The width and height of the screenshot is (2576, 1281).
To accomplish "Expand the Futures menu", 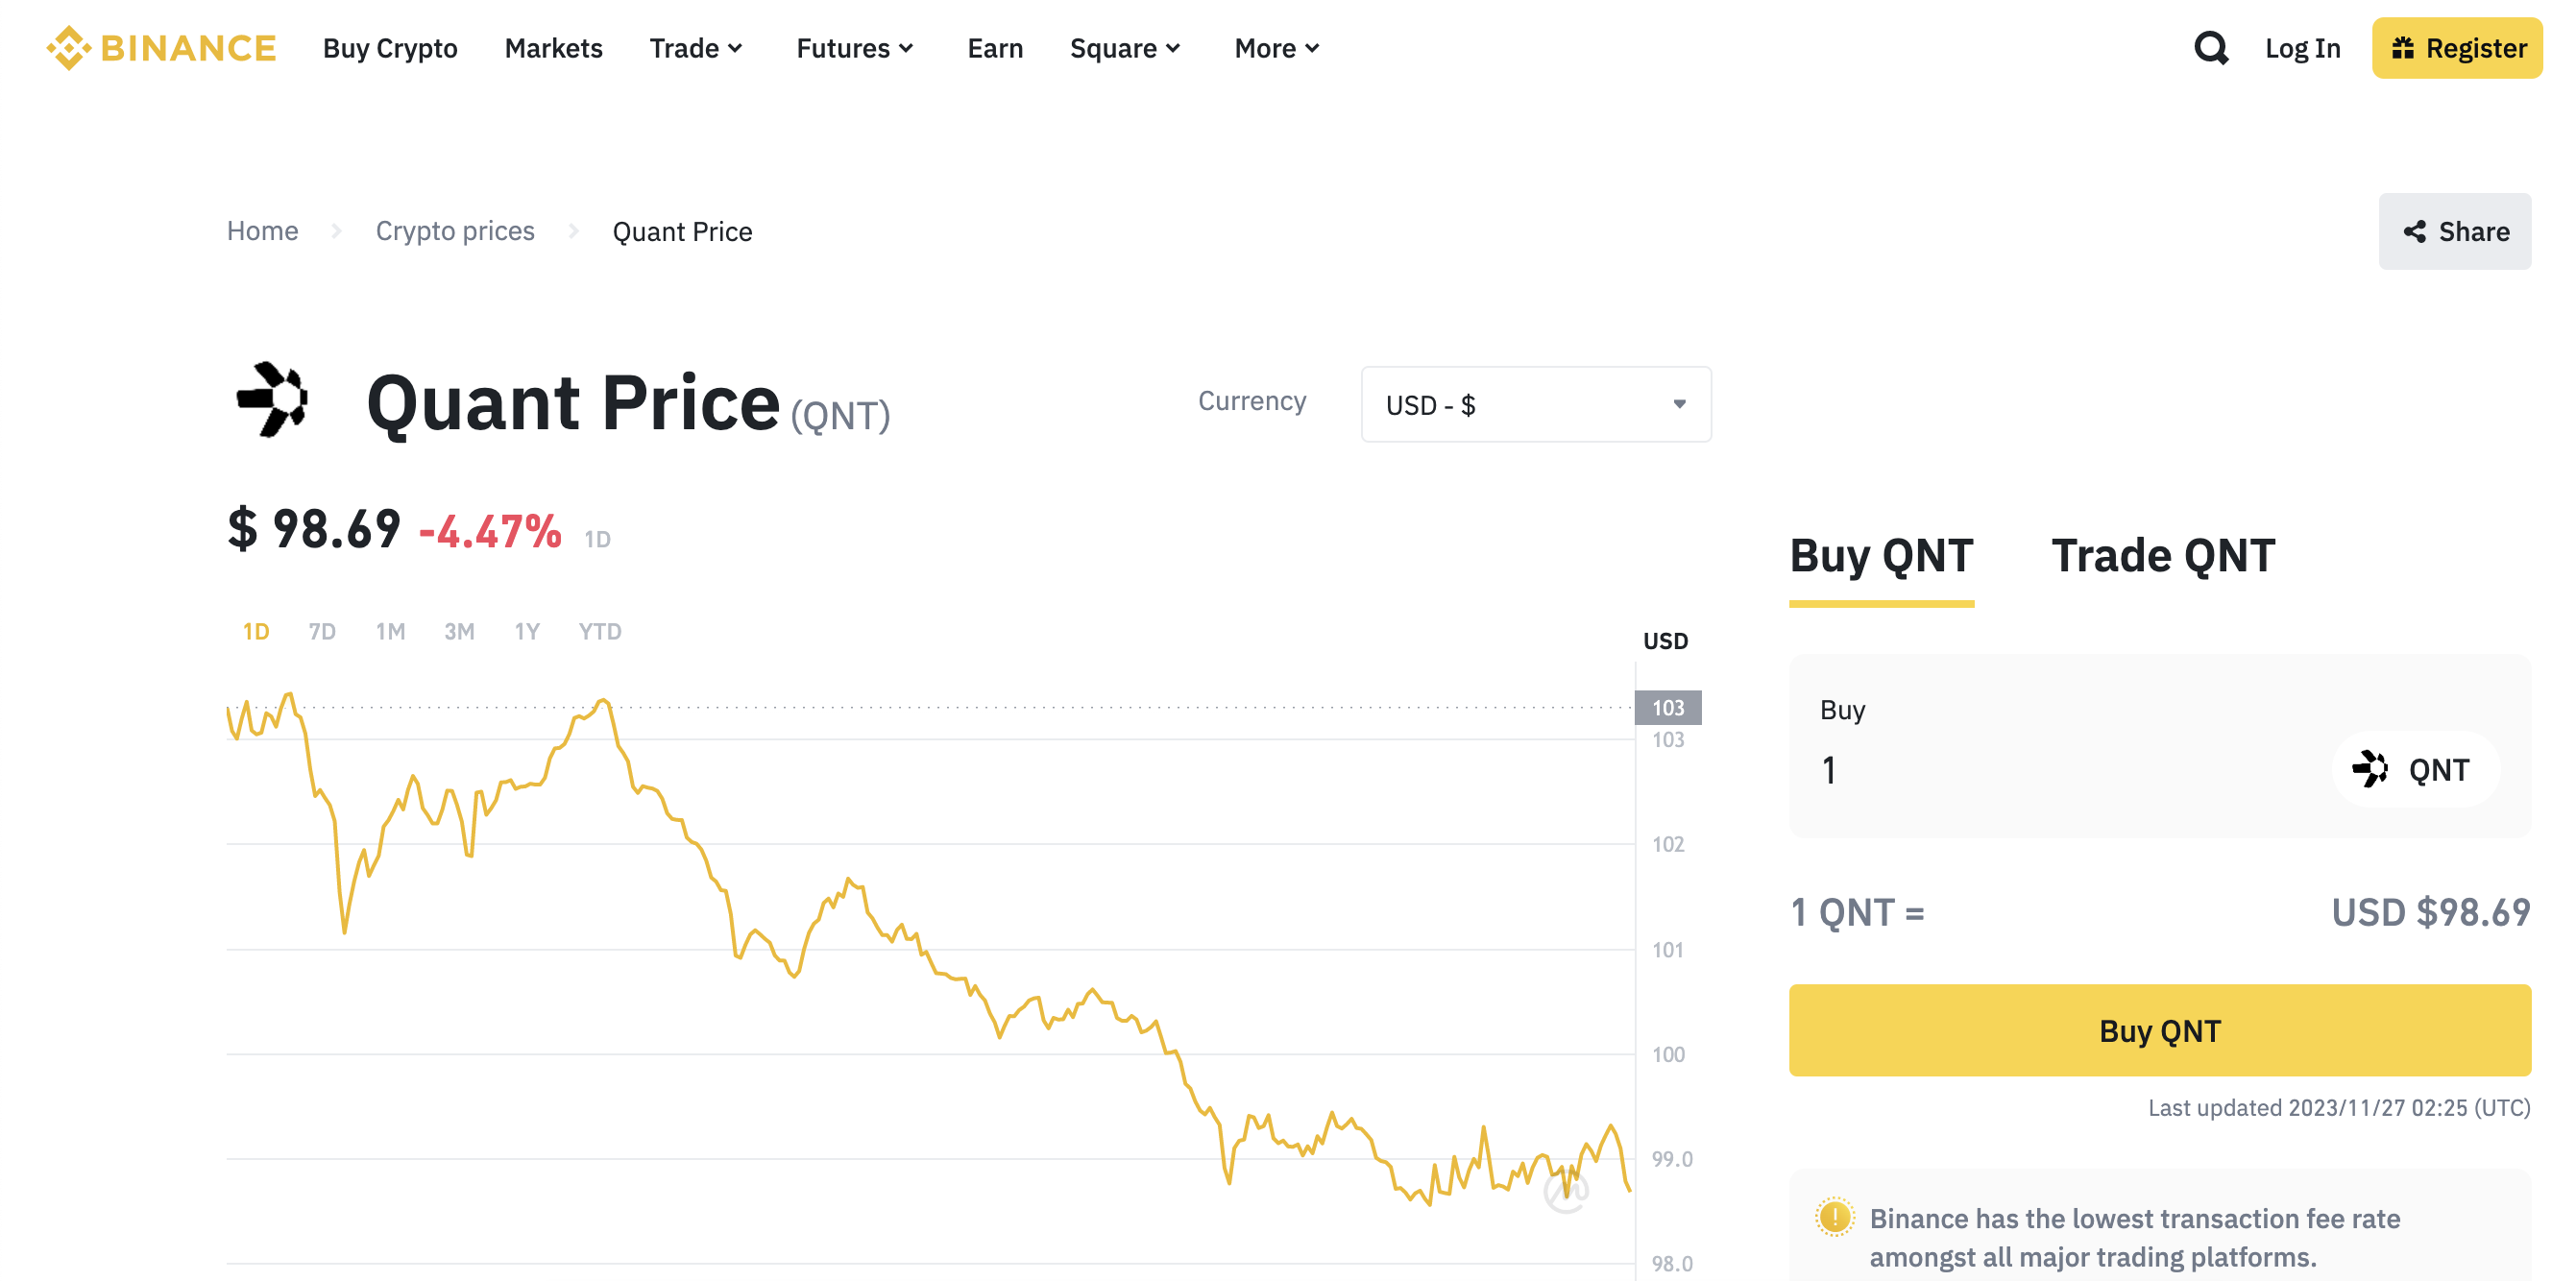I will pyautogui.click(x=855, y=48).
